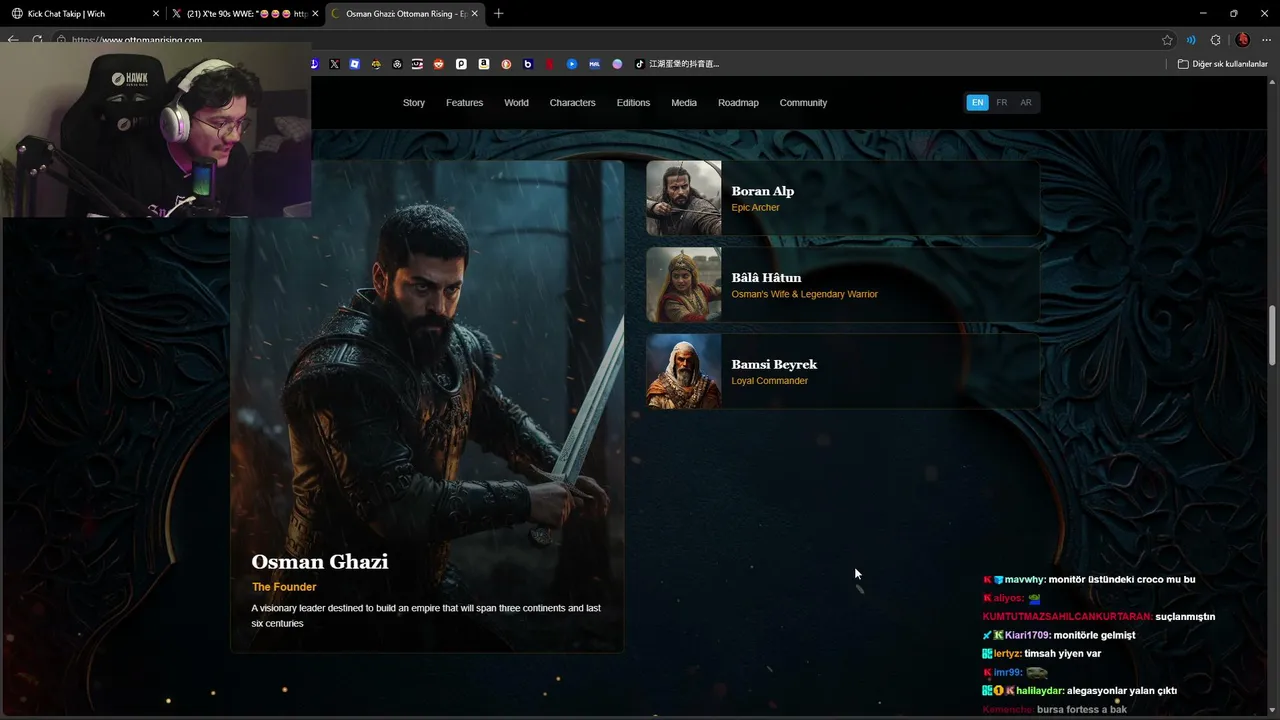Switch to the X'te 90s WWE tab
The image size is (1280, 720).
point(244,14)
